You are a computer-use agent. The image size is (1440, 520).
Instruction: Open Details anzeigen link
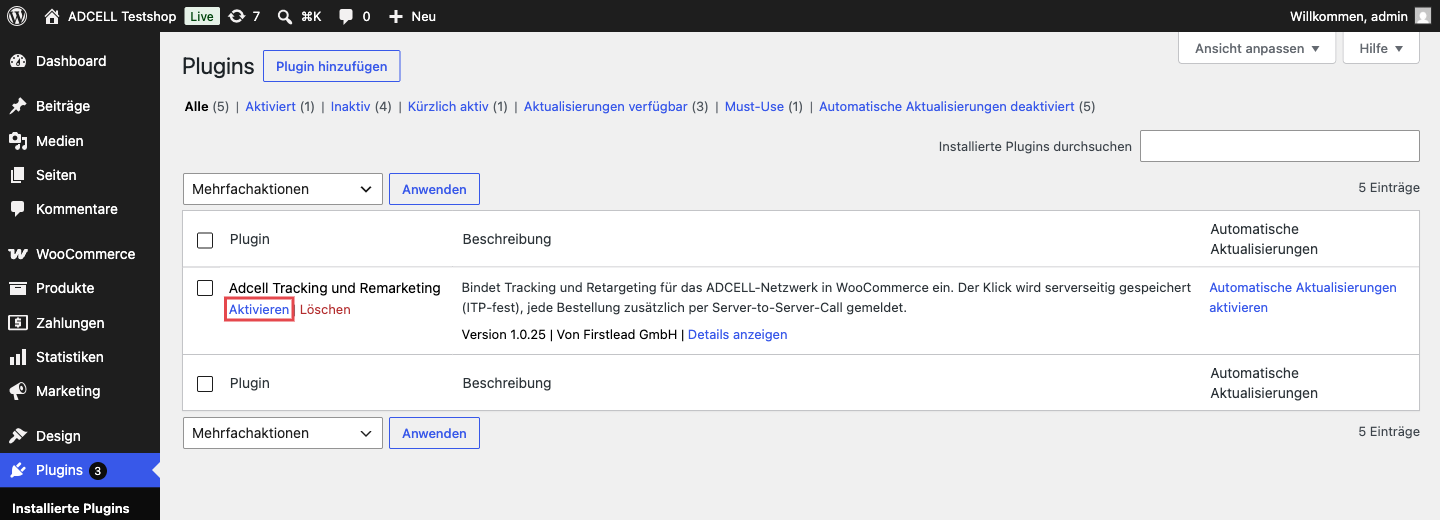click(x=738, y=335)
